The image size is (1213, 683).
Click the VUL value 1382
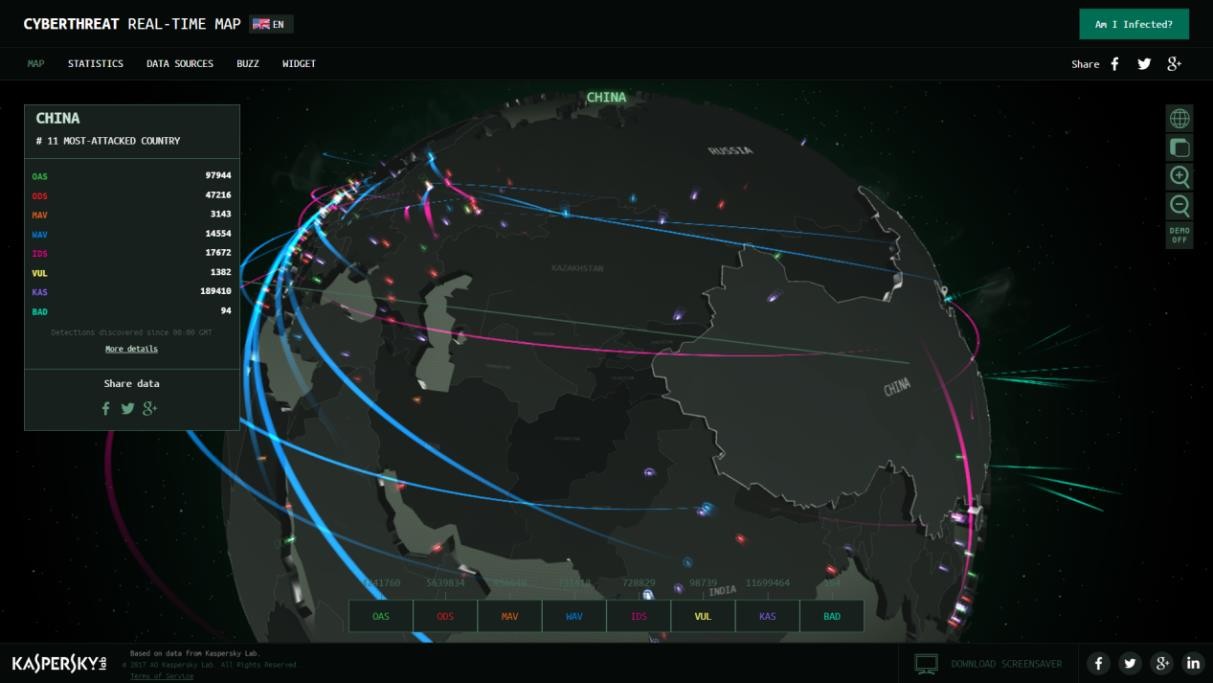point(221,272)
